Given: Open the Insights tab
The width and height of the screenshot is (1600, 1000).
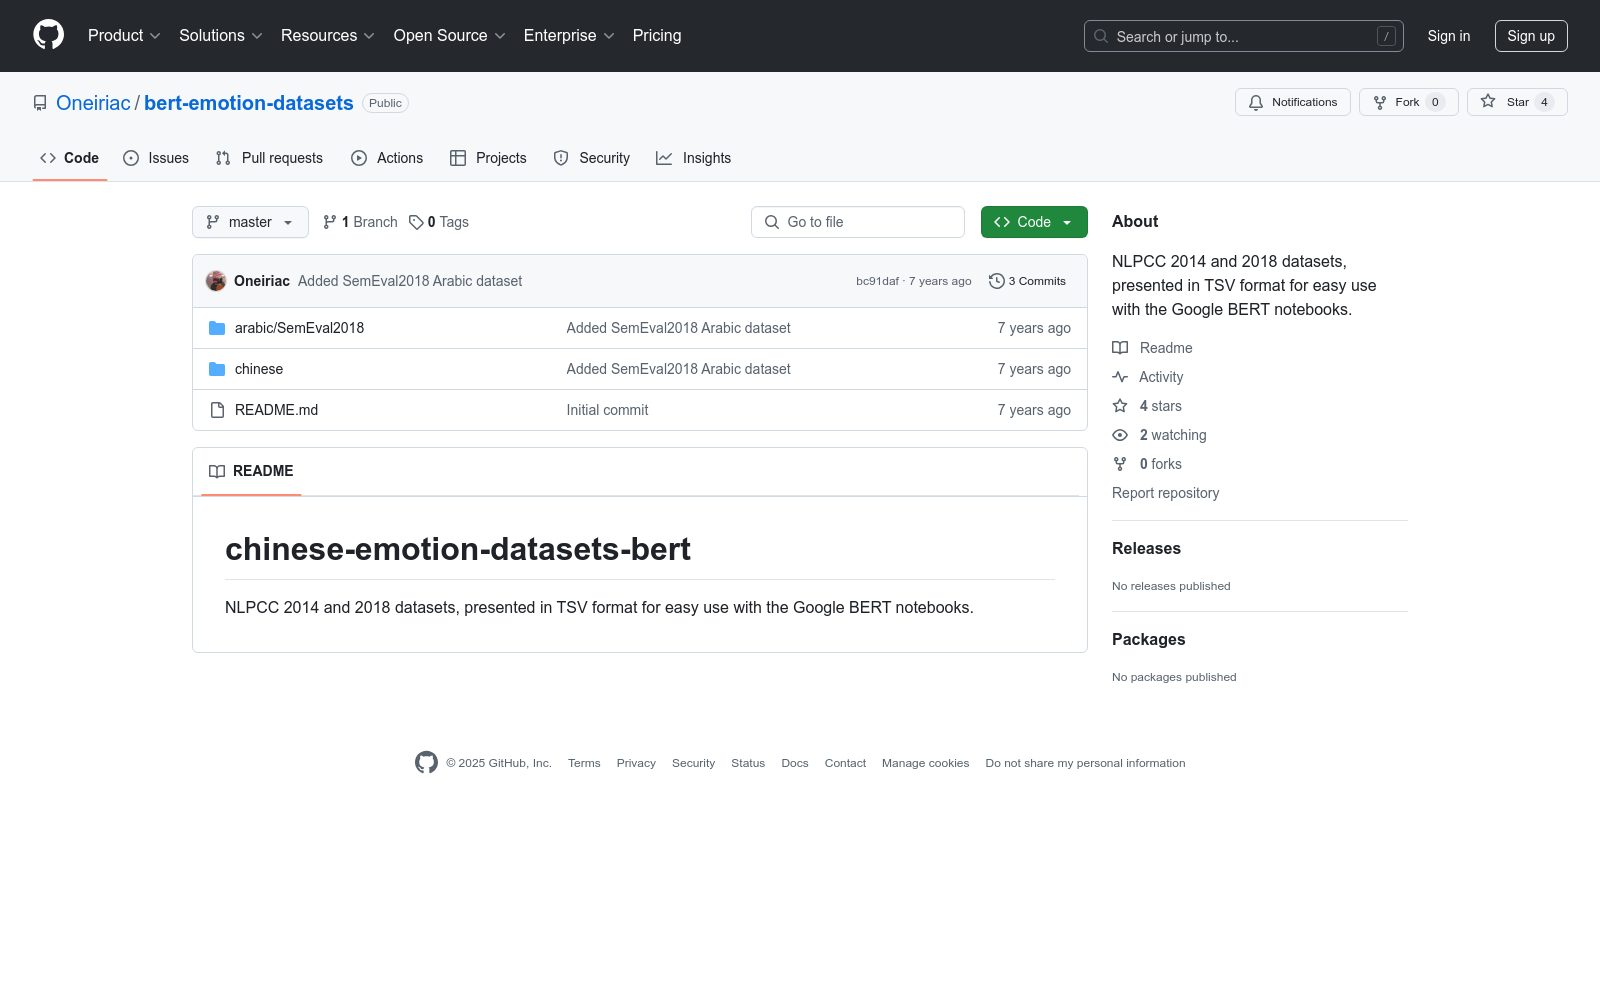Looking at the screenshot, I should [693, 158].
